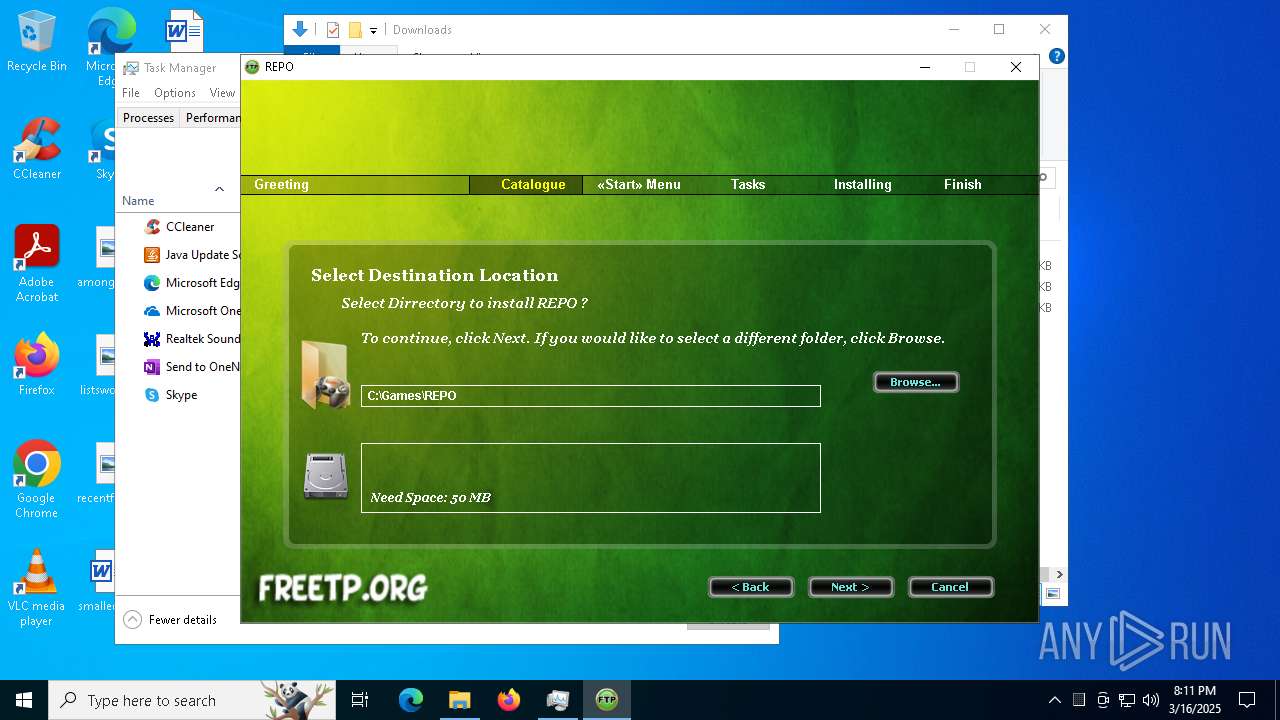
Task: Open Firefox desktop shortcut
Action: [x=37, y=365]
